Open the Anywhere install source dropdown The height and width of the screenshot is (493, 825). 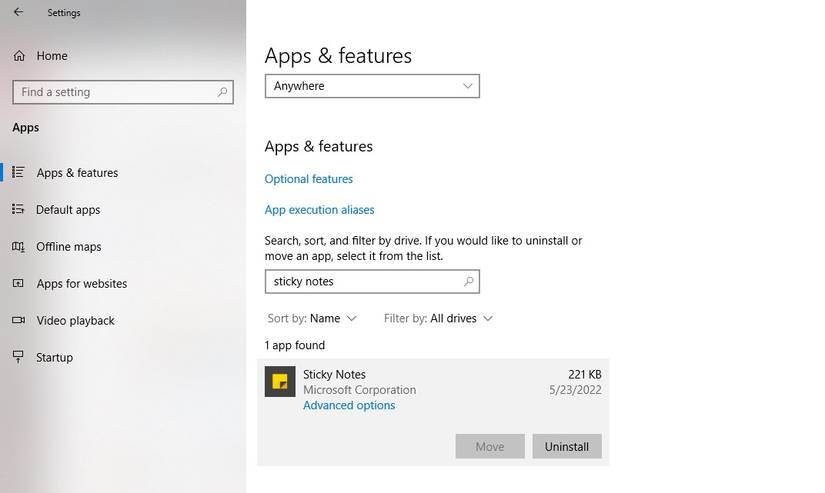(372, 86)
